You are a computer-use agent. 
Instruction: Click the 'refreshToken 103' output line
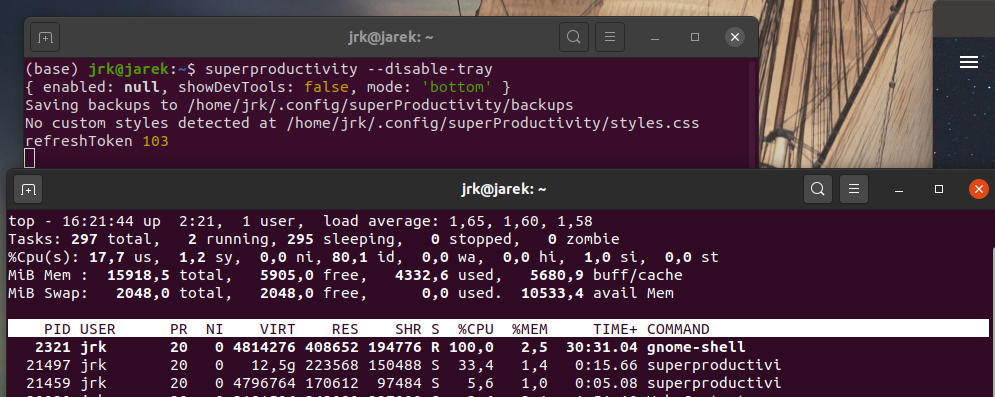click(97, 141)
